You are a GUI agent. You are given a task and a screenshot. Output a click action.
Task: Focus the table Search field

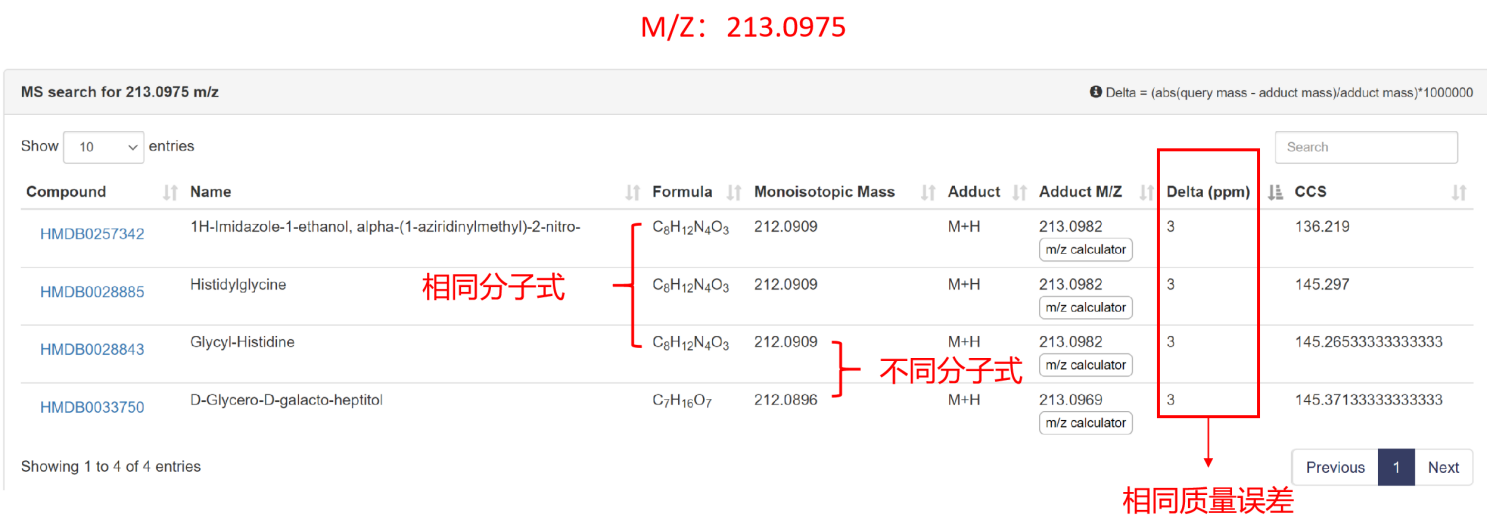tap(1366, 147)
